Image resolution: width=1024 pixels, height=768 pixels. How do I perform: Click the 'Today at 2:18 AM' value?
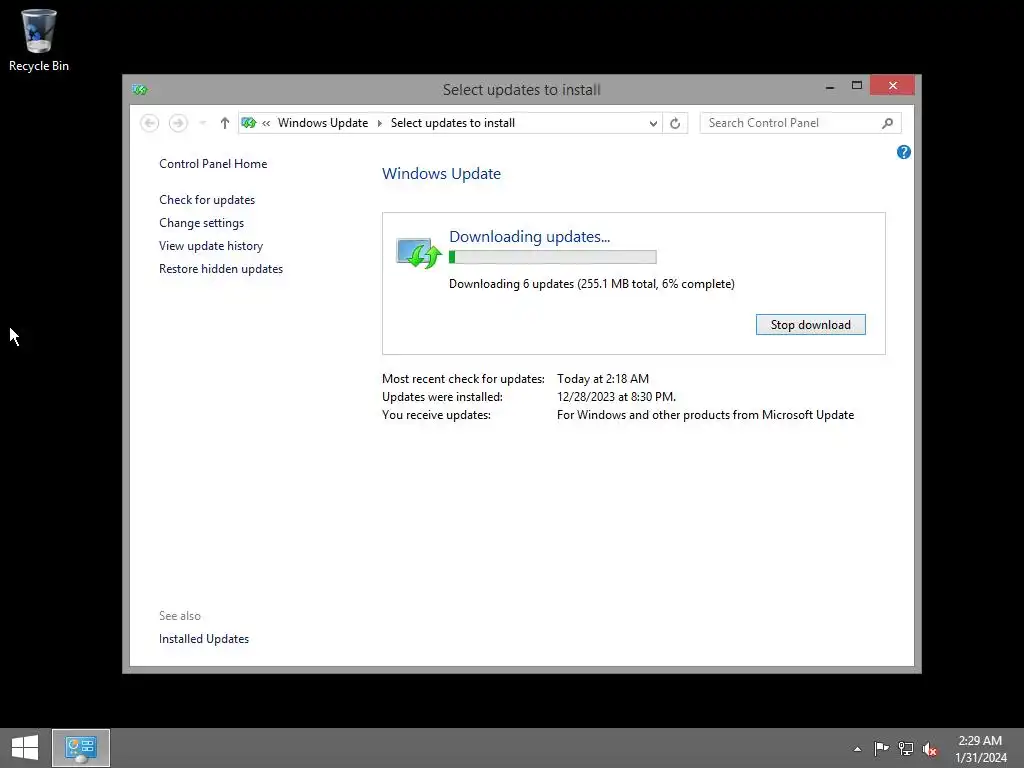click(603, 379)
